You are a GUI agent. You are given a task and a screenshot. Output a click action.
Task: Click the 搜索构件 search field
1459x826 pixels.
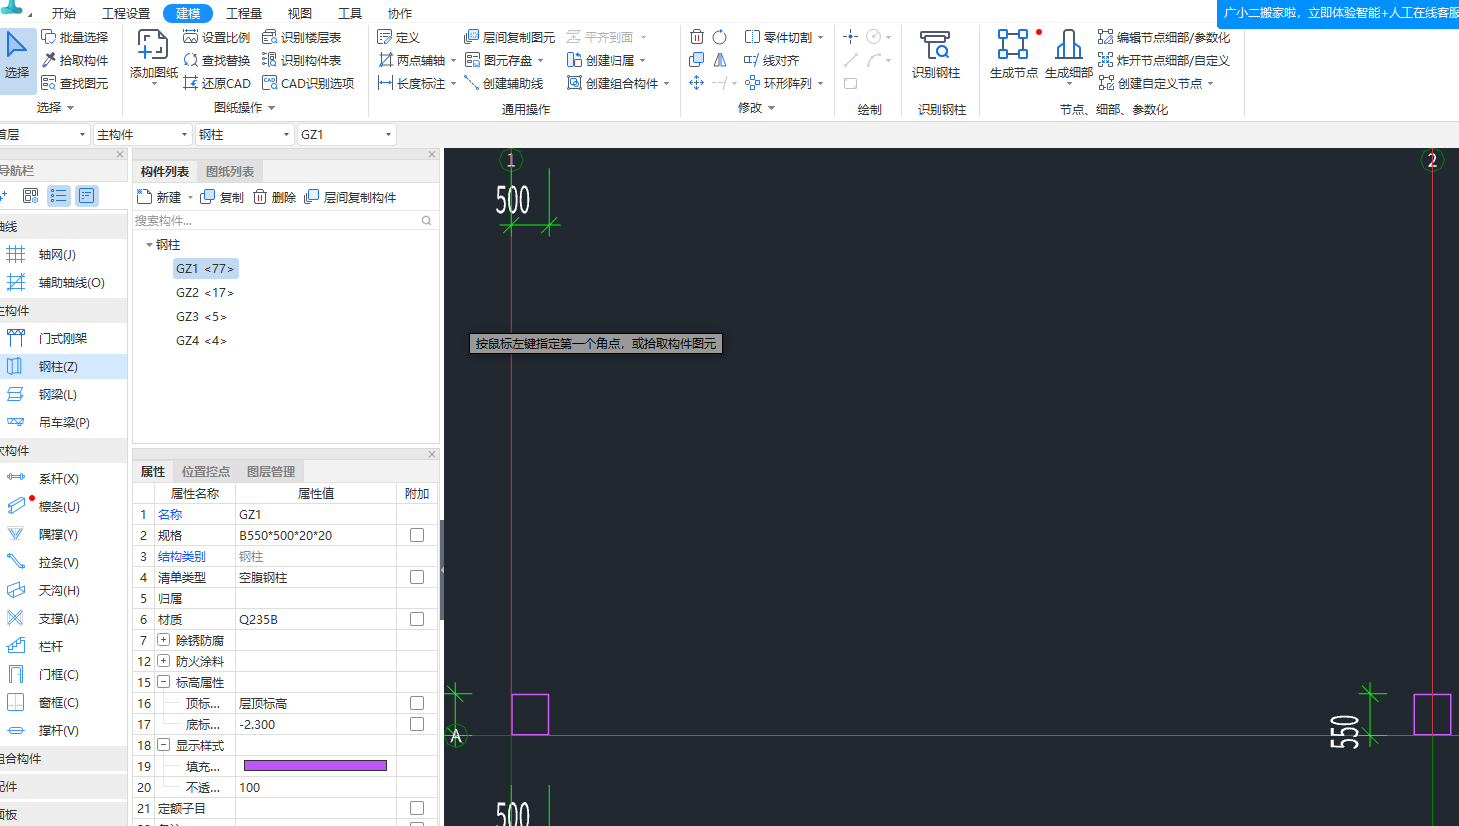click(x=285, y=221)
